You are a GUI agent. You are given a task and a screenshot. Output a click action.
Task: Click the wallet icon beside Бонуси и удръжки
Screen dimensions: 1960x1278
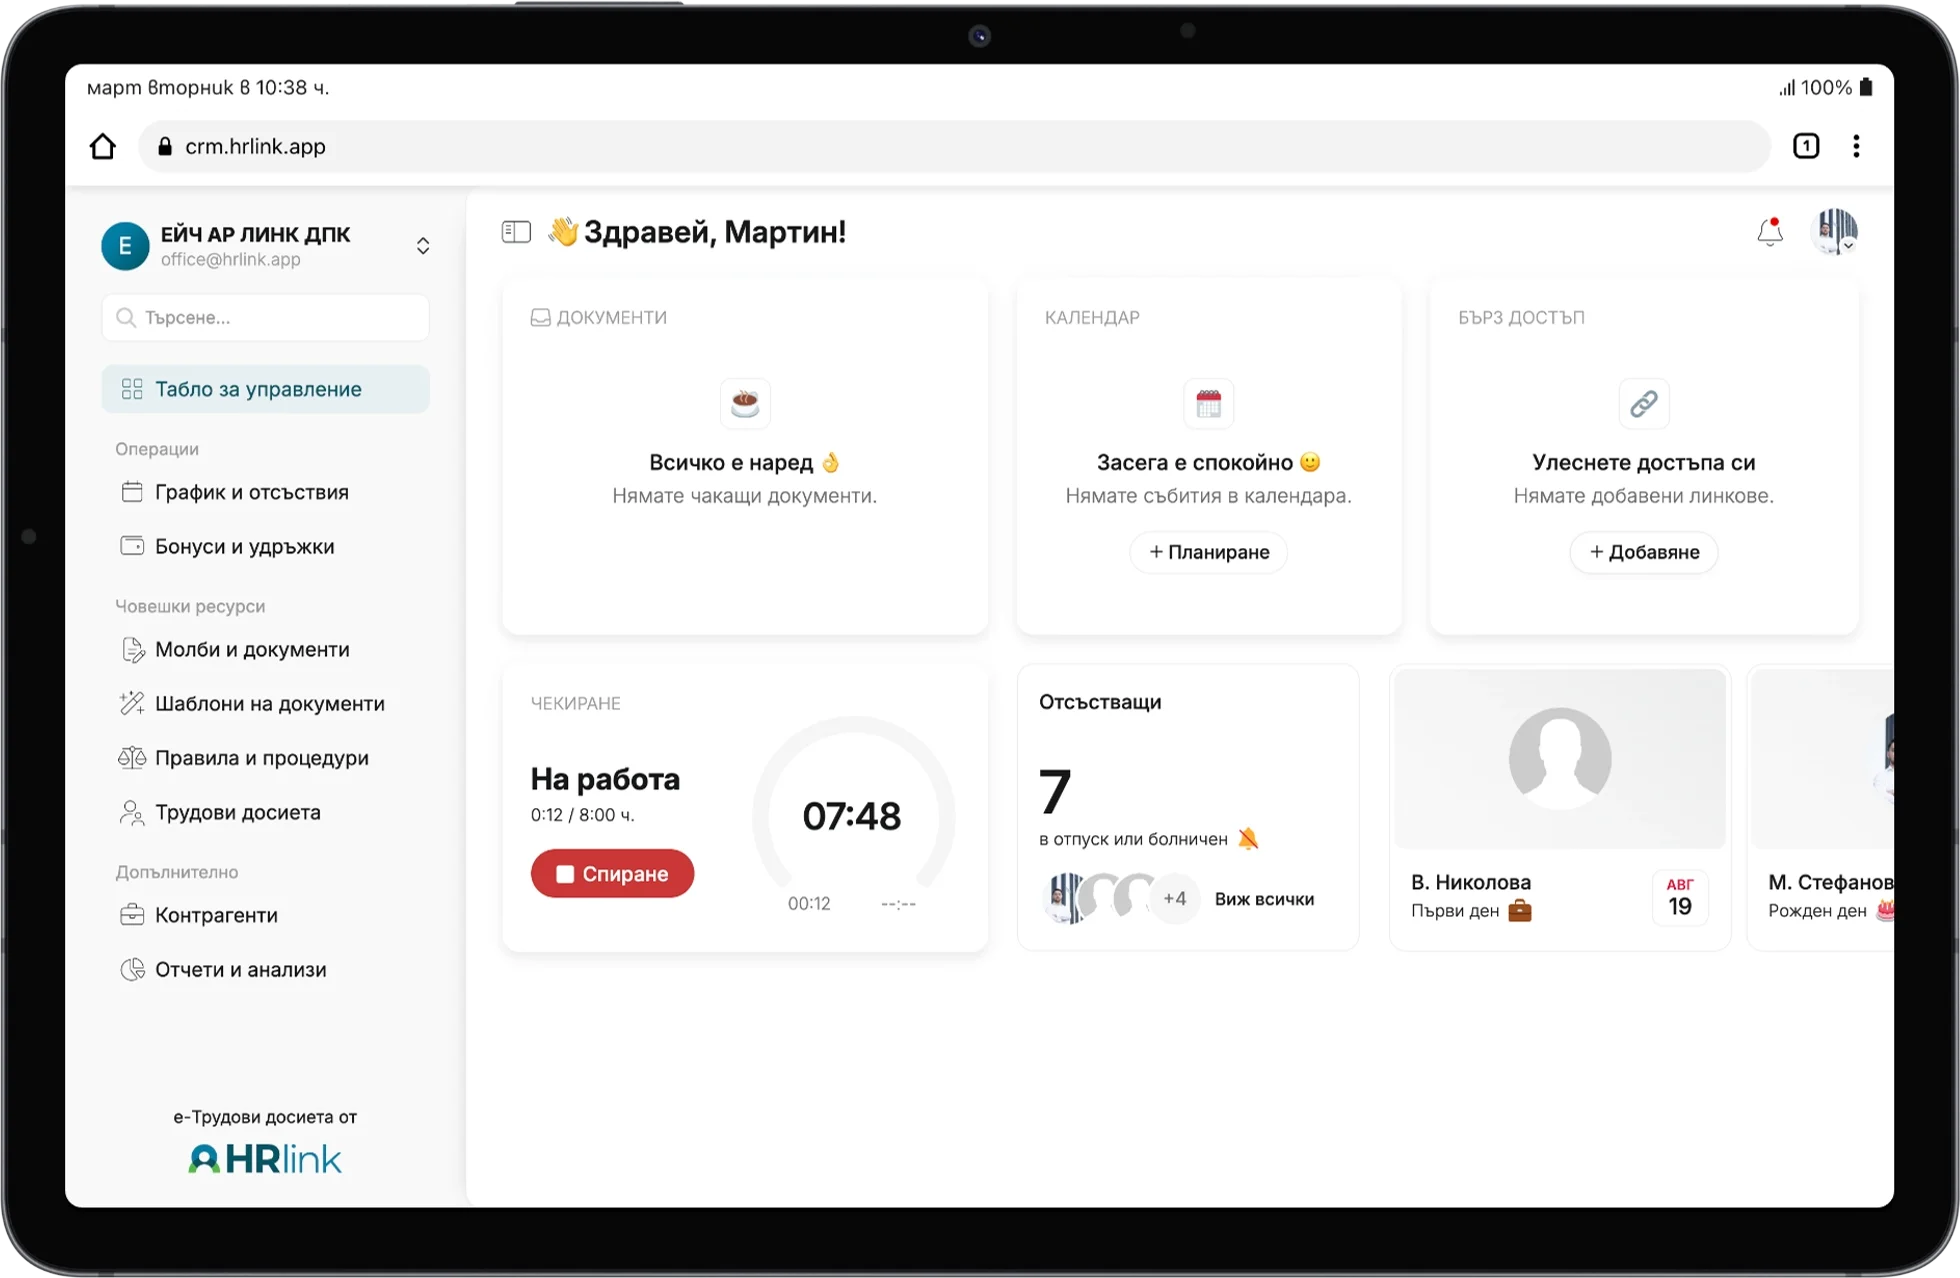coord(132,546)
